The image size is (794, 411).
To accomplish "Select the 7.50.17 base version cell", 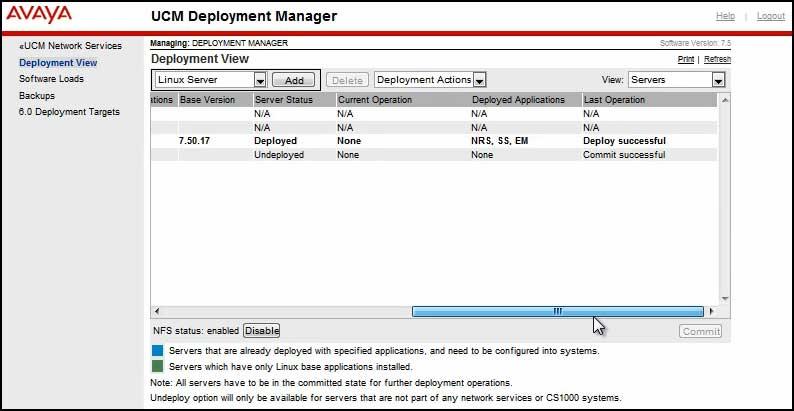I will coord(194,141).
